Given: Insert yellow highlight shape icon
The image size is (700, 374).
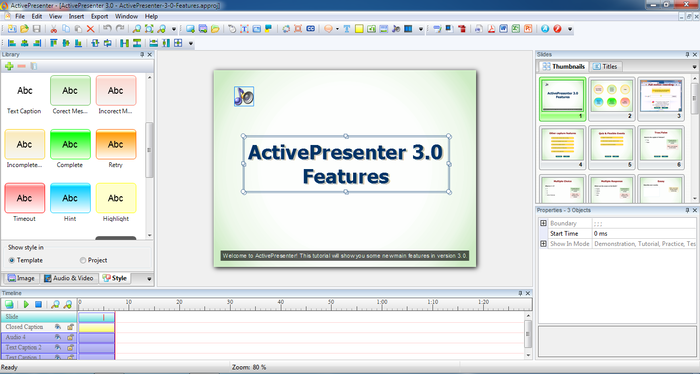Looking at the screenshot, I should pos(359,29).
